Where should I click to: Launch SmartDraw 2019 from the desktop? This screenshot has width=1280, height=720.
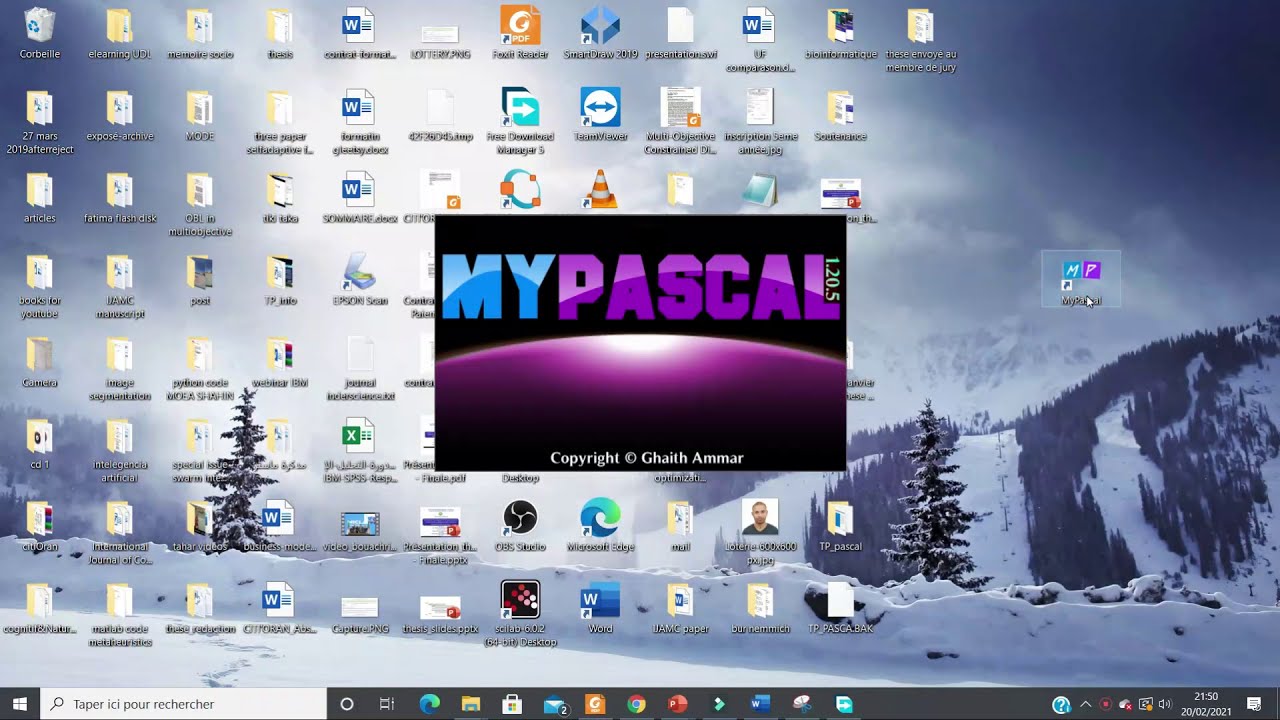[x=600, y=33]
